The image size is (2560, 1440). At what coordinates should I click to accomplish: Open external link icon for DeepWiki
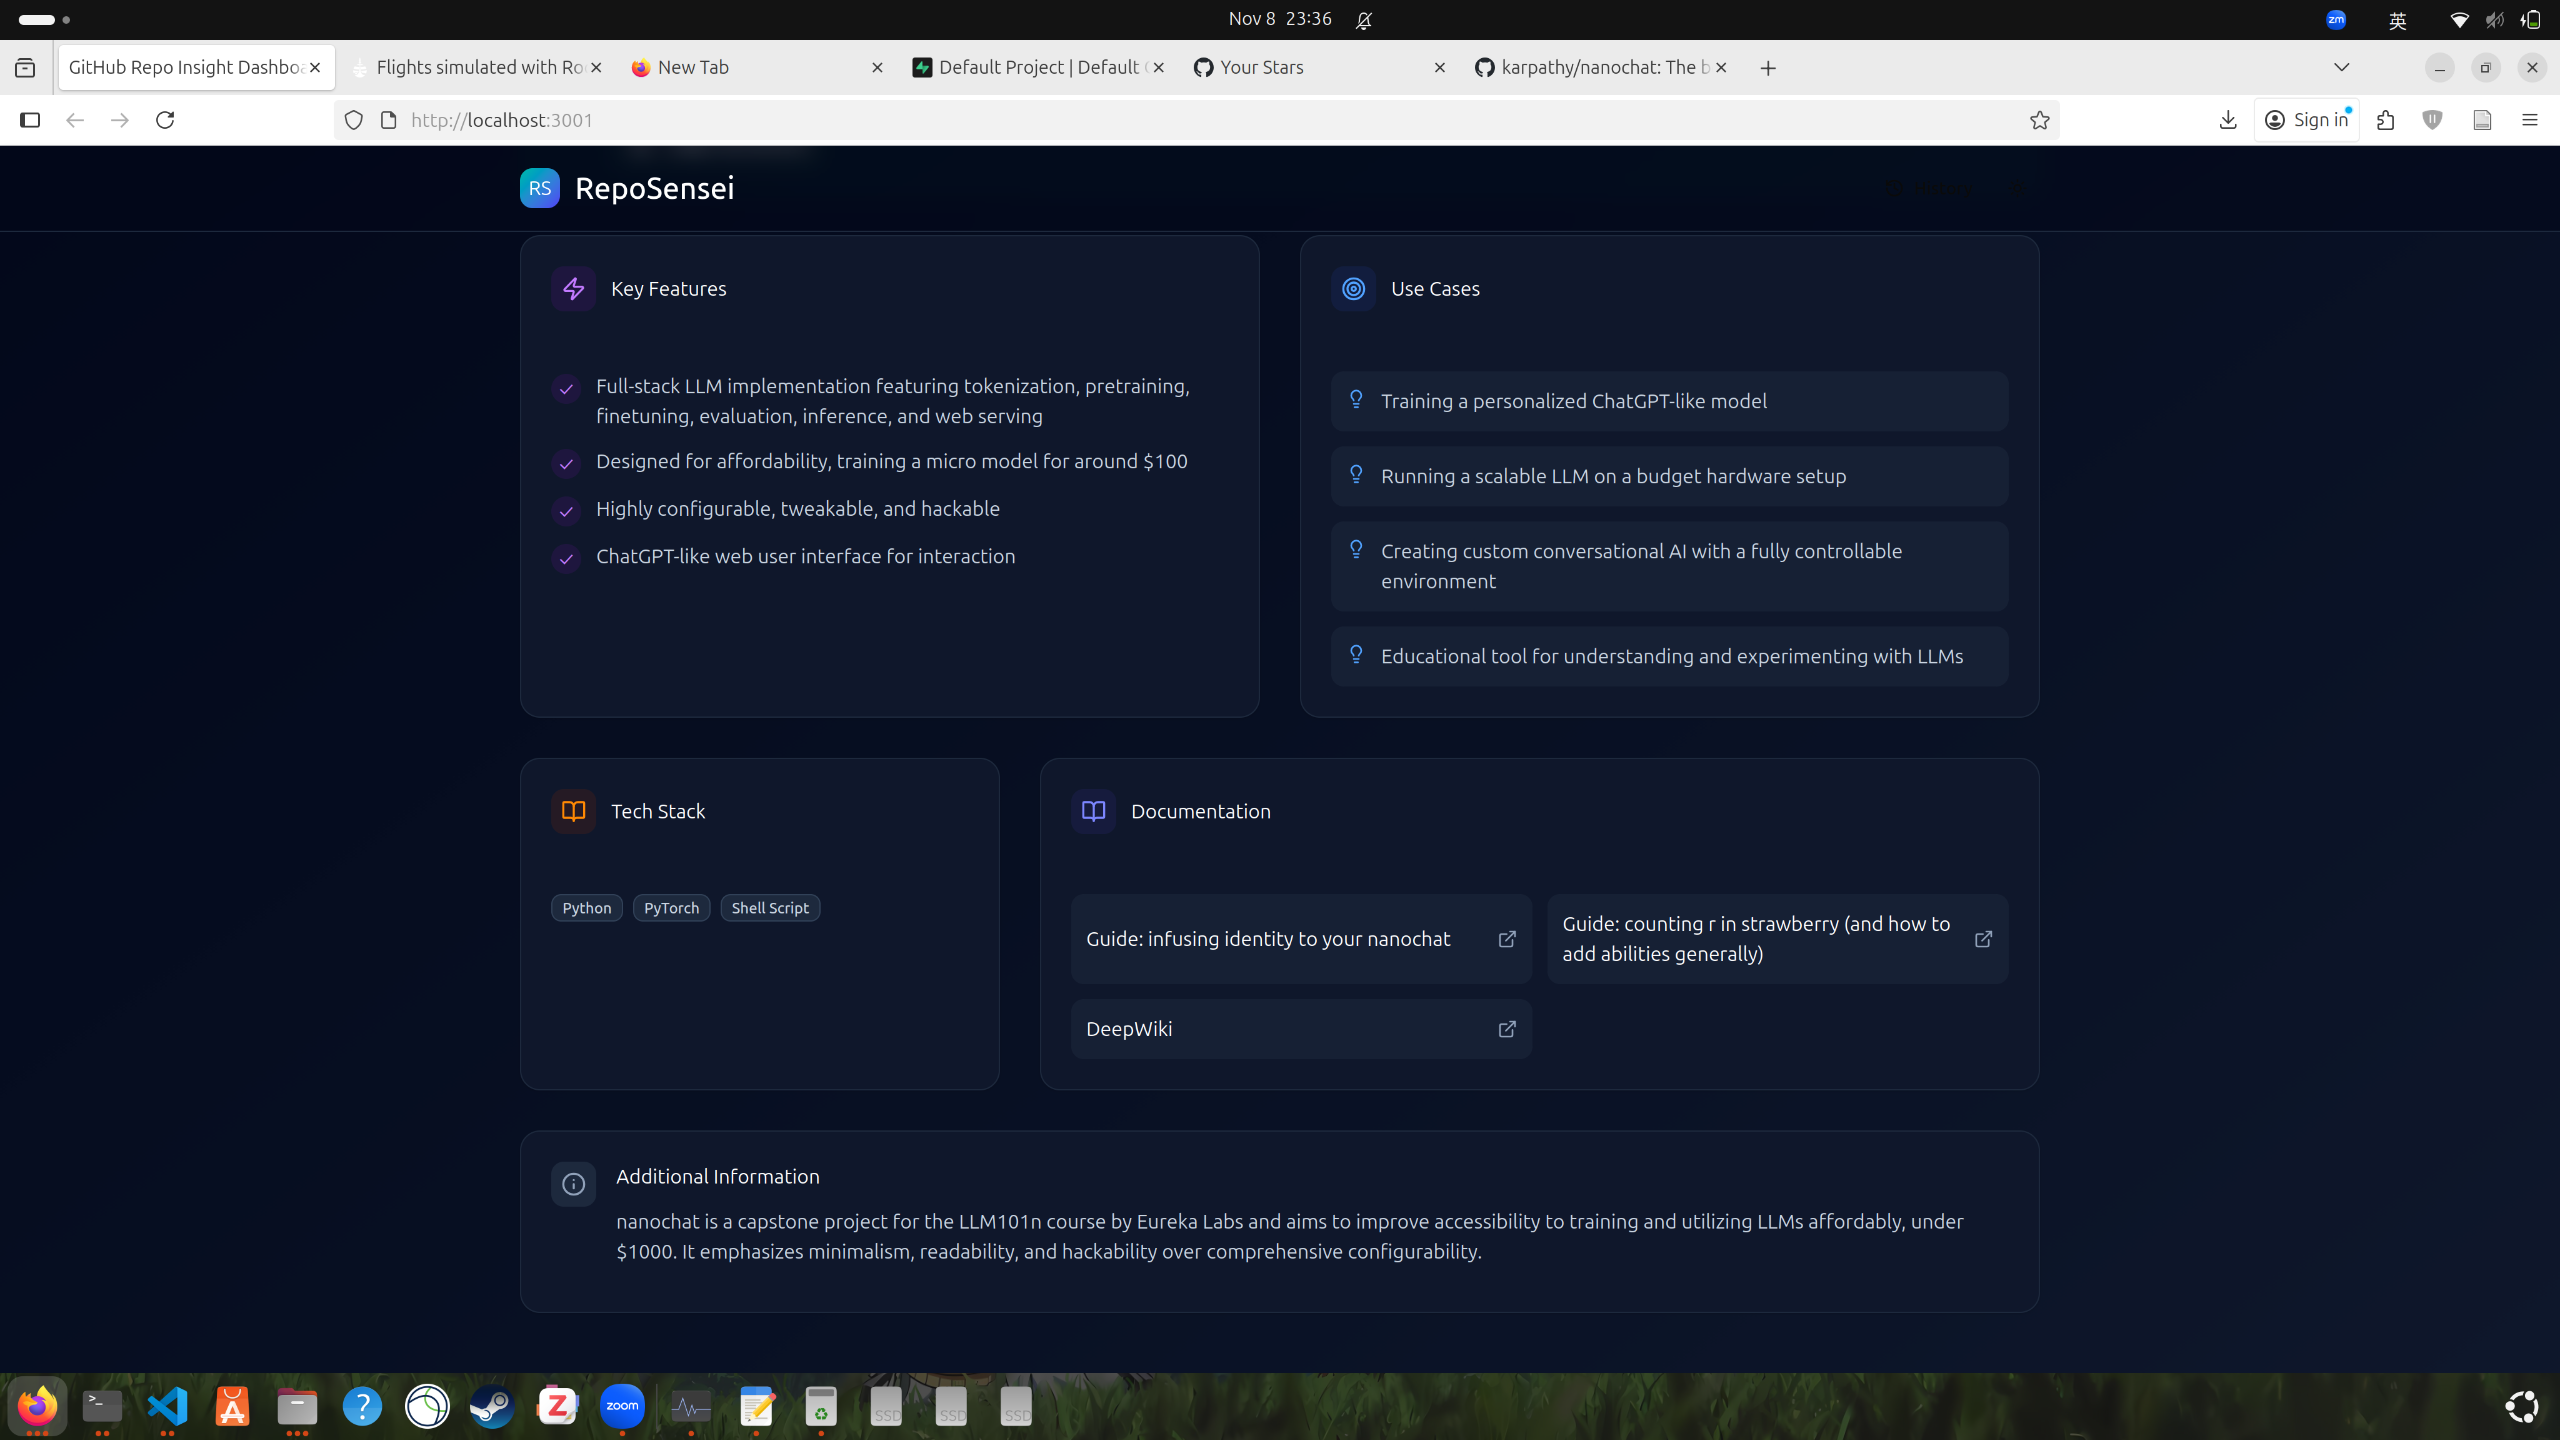[x=1506, y=1029]
